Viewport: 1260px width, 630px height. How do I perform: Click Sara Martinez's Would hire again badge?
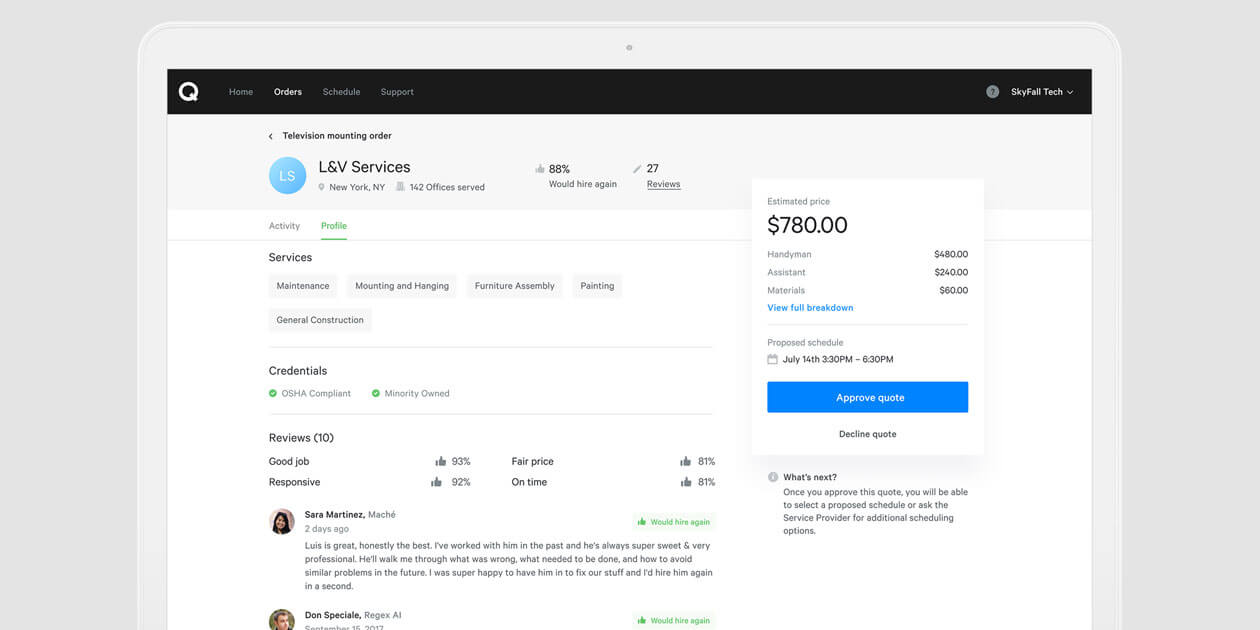(673, 522)
